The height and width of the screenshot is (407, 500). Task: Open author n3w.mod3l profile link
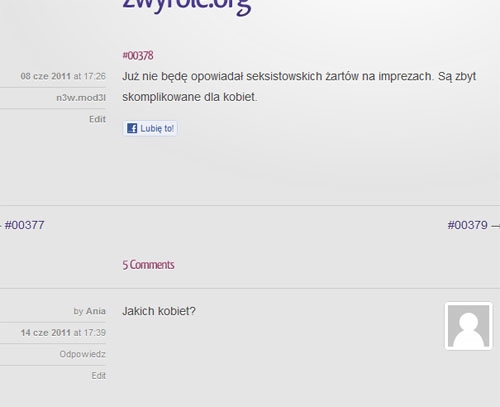pos(81,98)
